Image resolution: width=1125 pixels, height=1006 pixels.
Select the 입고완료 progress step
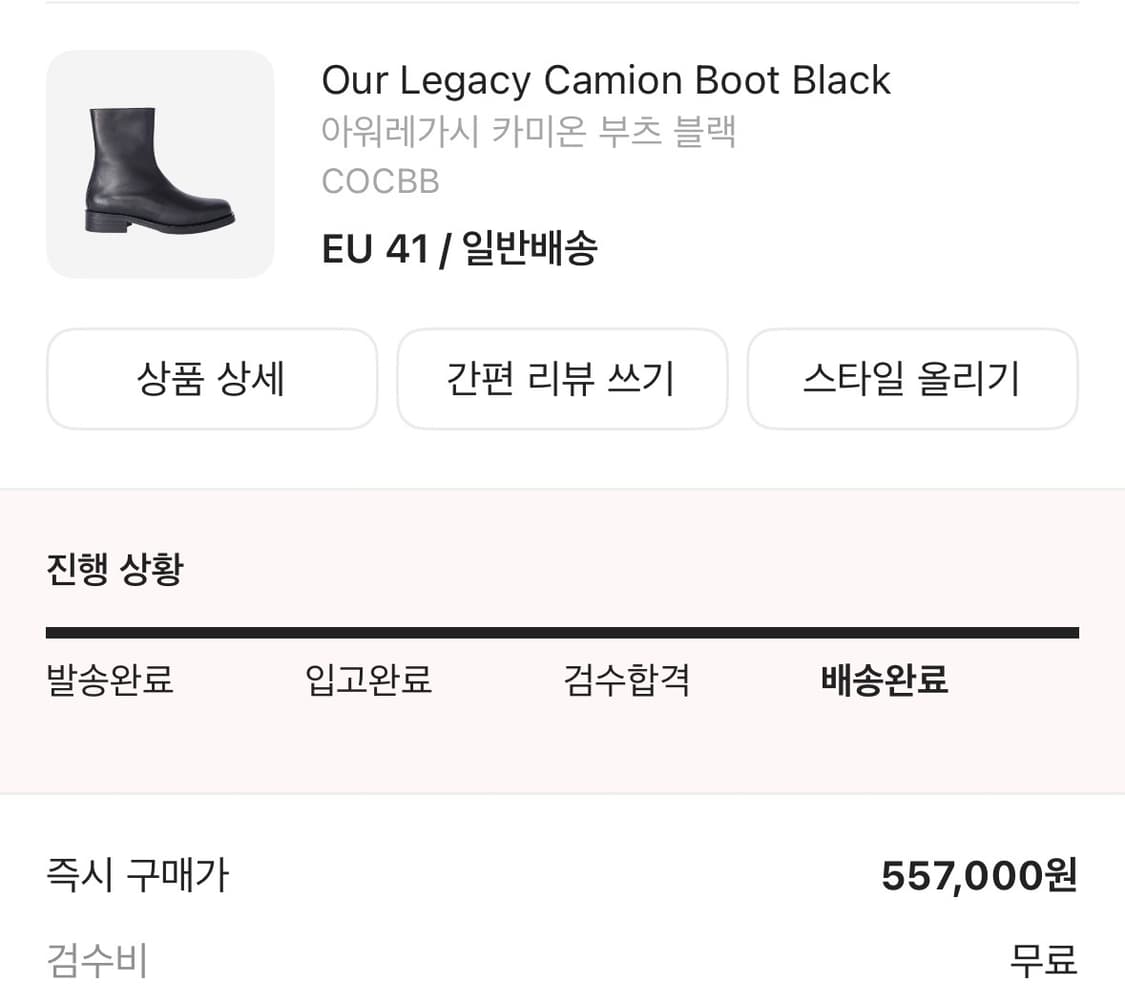click(x=368, y=680)
